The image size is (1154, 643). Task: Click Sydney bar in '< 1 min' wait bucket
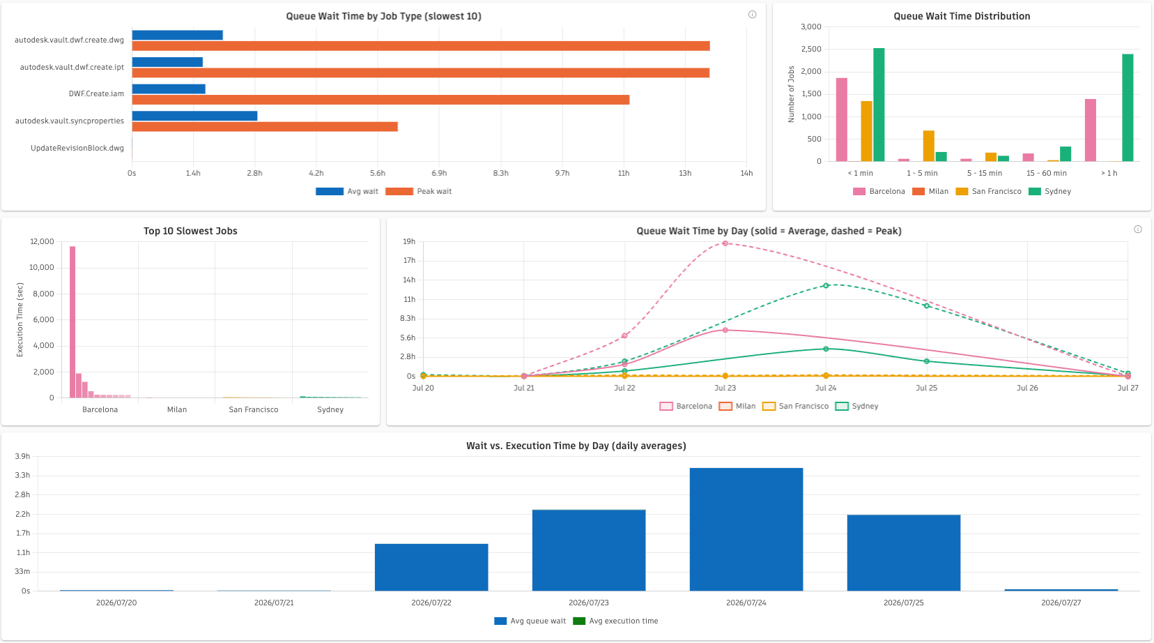(879, 105)
